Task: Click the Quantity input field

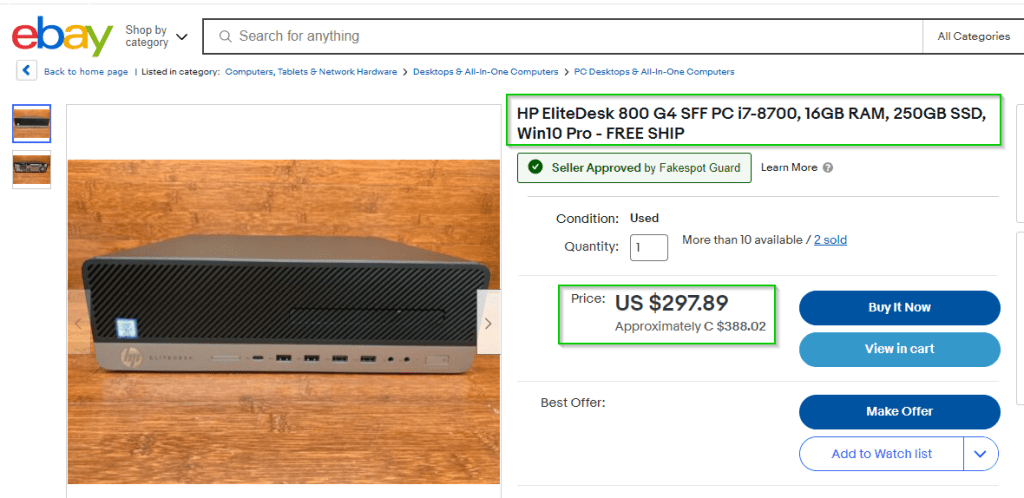Action: pos(648,247)
